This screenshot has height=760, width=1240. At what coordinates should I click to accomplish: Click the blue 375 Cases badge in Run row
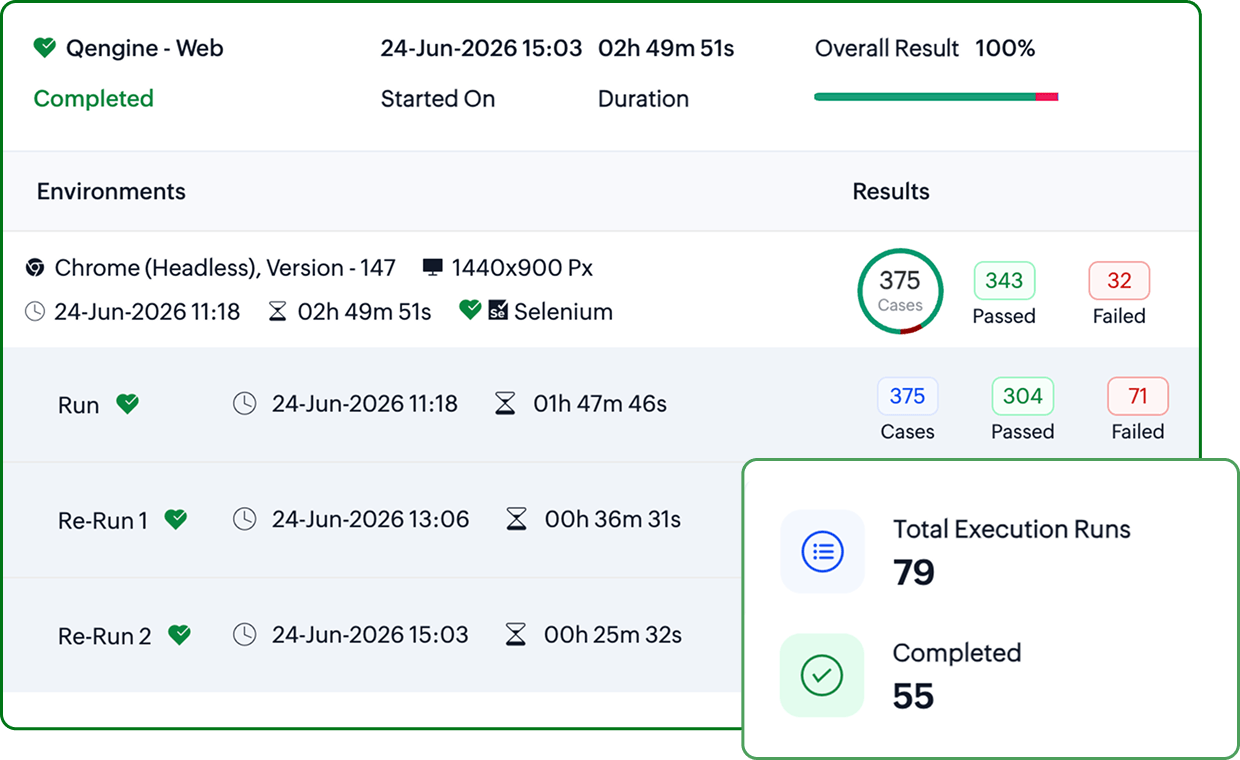coord(908,396)
